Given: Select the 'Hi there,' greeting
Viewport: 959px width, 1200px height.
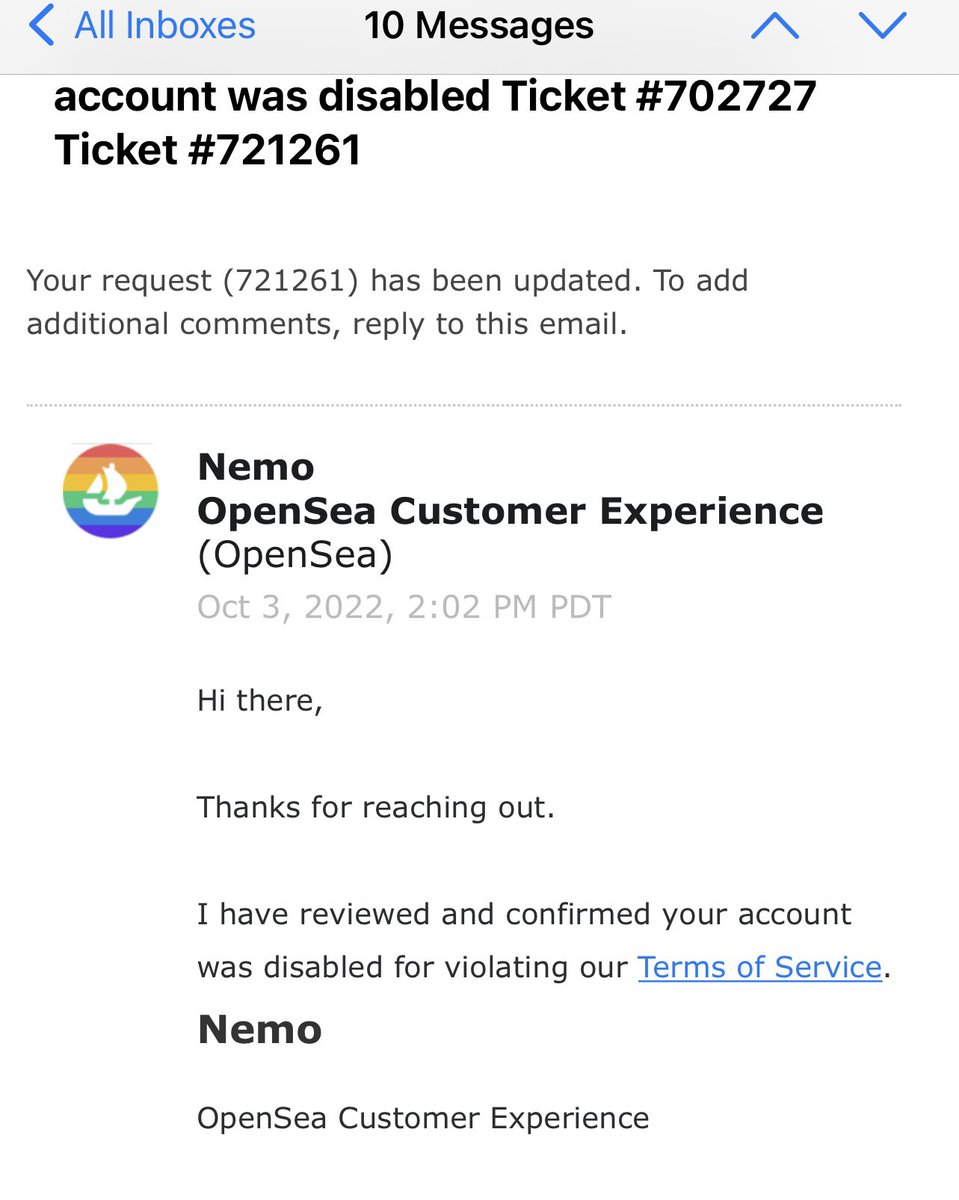Looking at the screenshot, I should (x=260, y=701).
